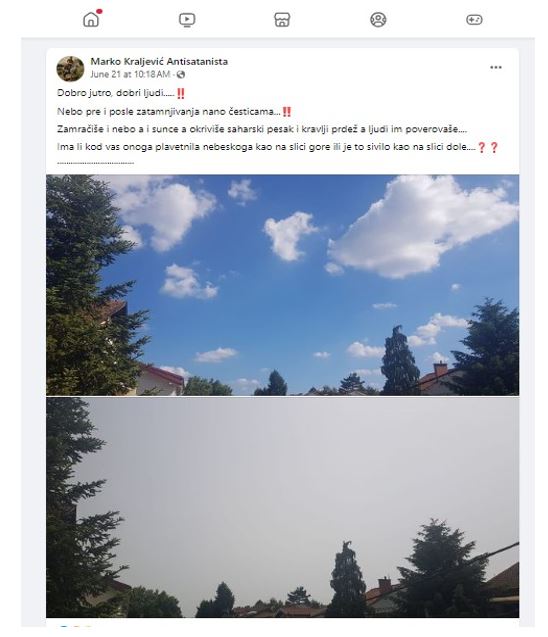Viewport: 548px width, 637px height.
Task: Open the Groups icon in top navigation
Action: coord(378,20)
